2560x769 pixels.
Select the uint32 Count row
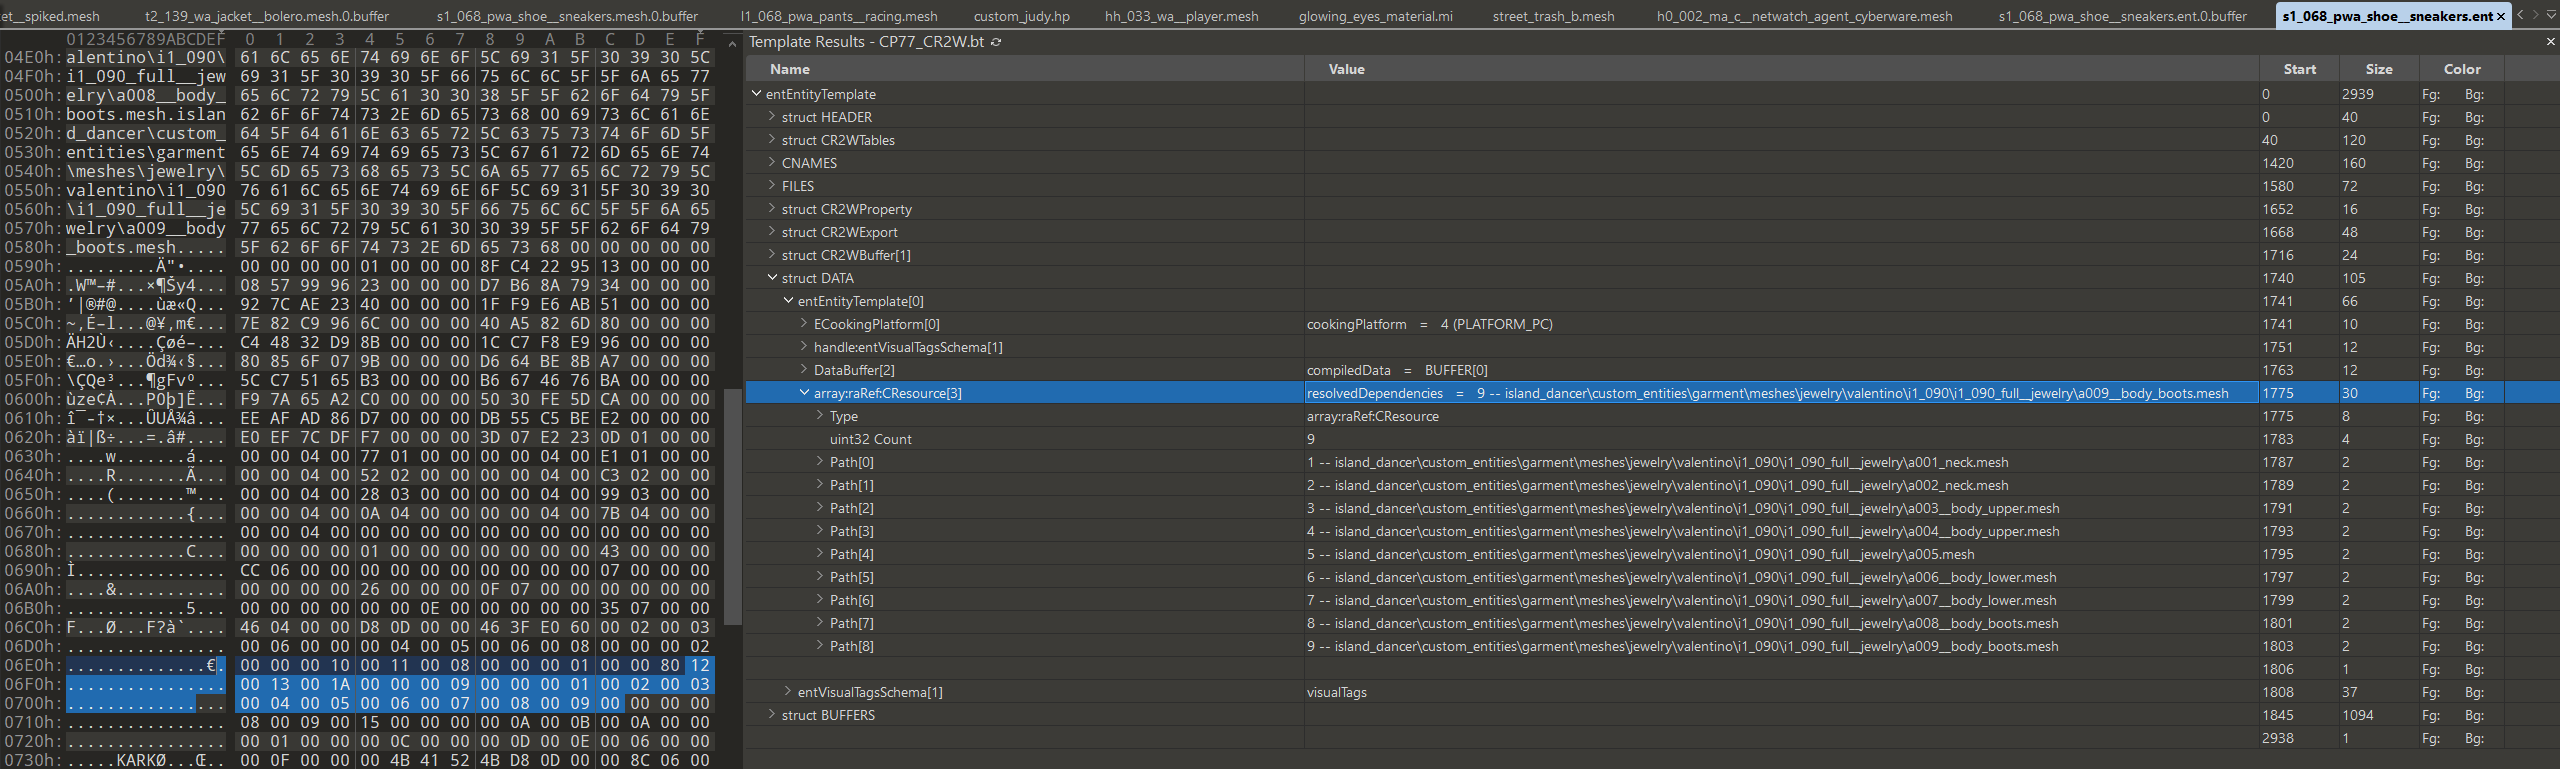coord(871,439)
